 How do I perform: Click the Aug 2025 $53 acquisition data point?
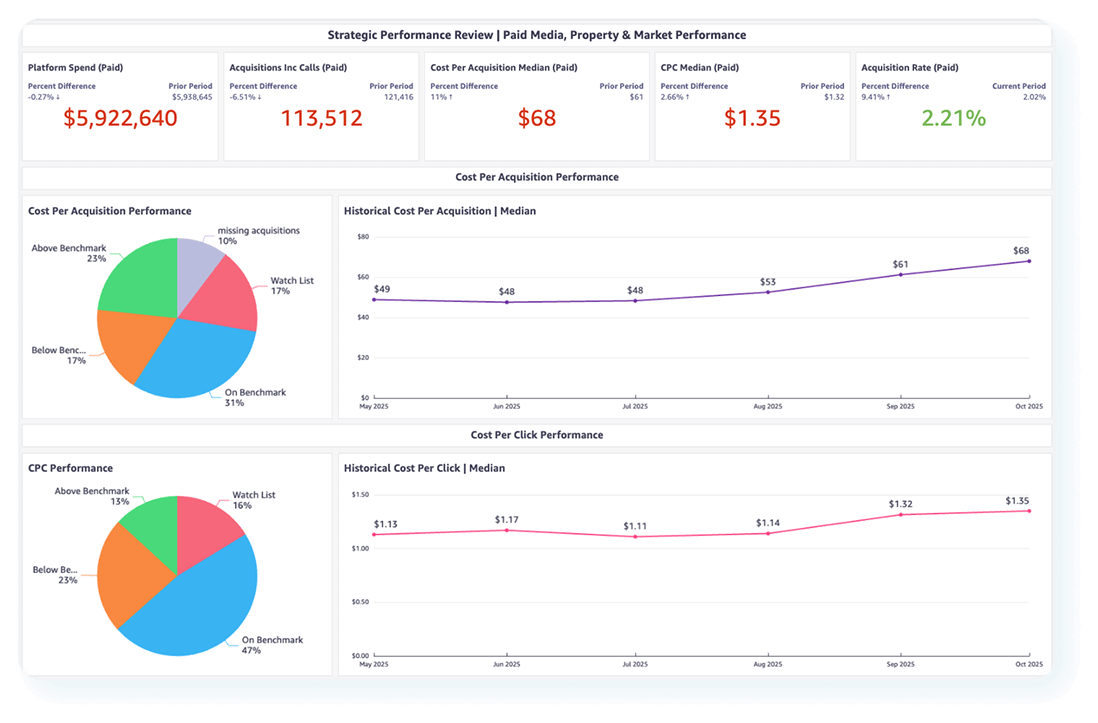[768, 291]
